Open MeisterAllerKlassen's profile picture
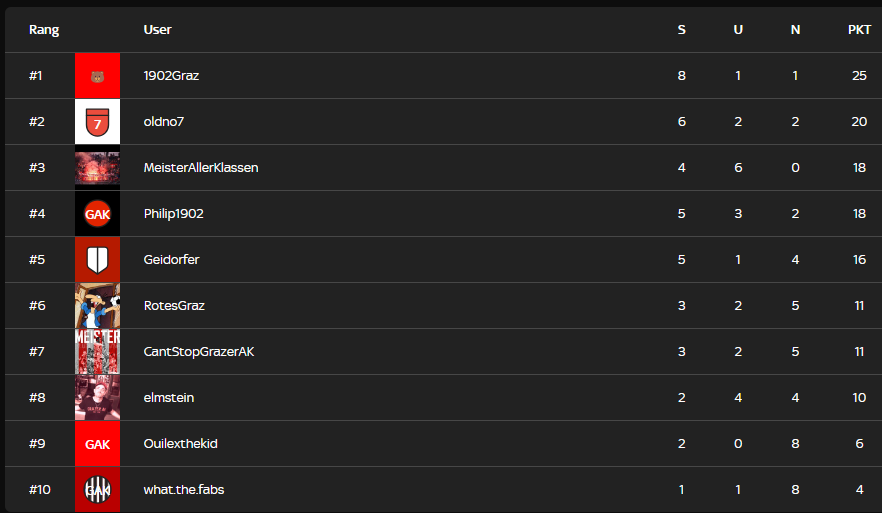 [97, 168]
